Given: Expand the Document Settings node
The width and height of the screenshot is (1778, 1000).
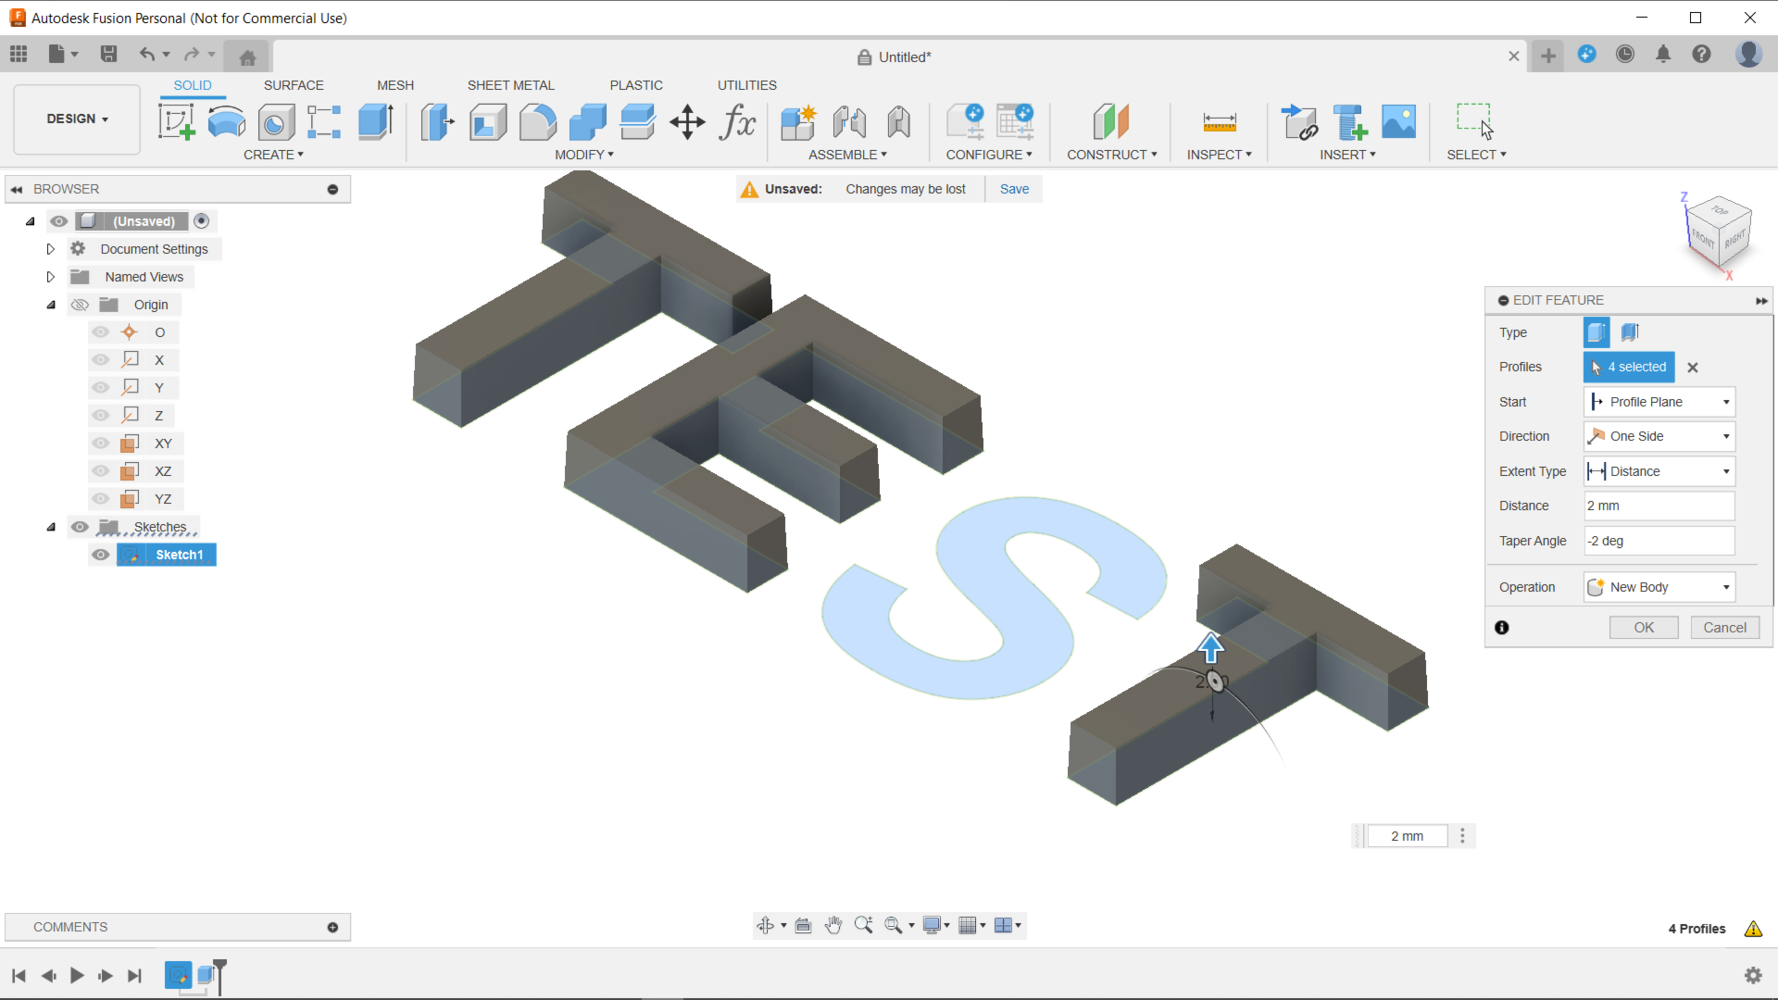Looking at the screenshot, I should pyautogui.click(x=50, y=249).
